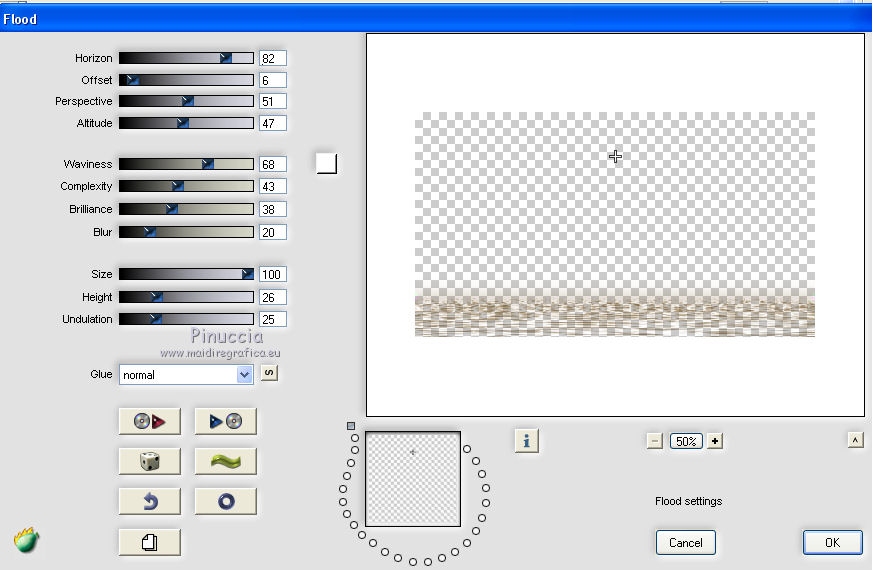Image resolution: width=872 pixels, height=570 pixels.
Task: Click the flooded water area in preview
Action: coord(615,316)
